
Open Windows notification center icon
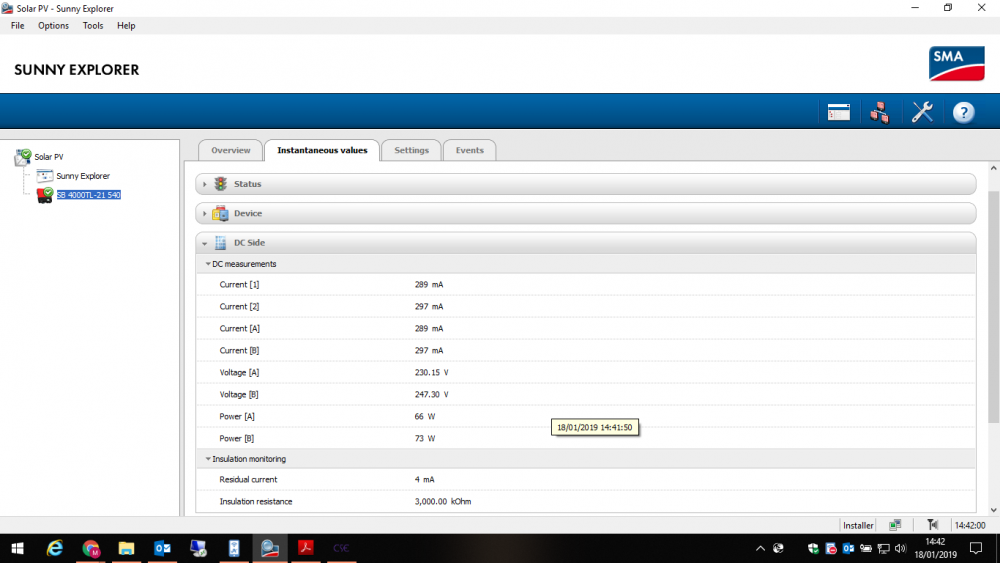(976, 548)
